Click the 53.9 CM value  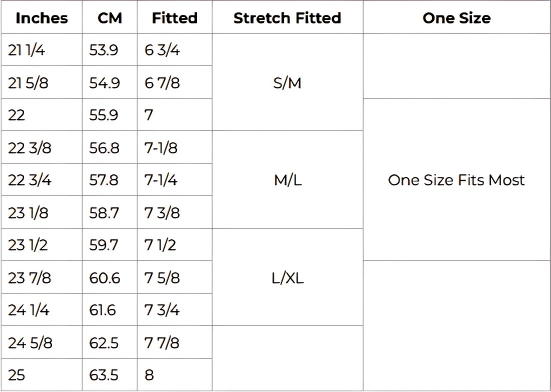click(110, 50)
